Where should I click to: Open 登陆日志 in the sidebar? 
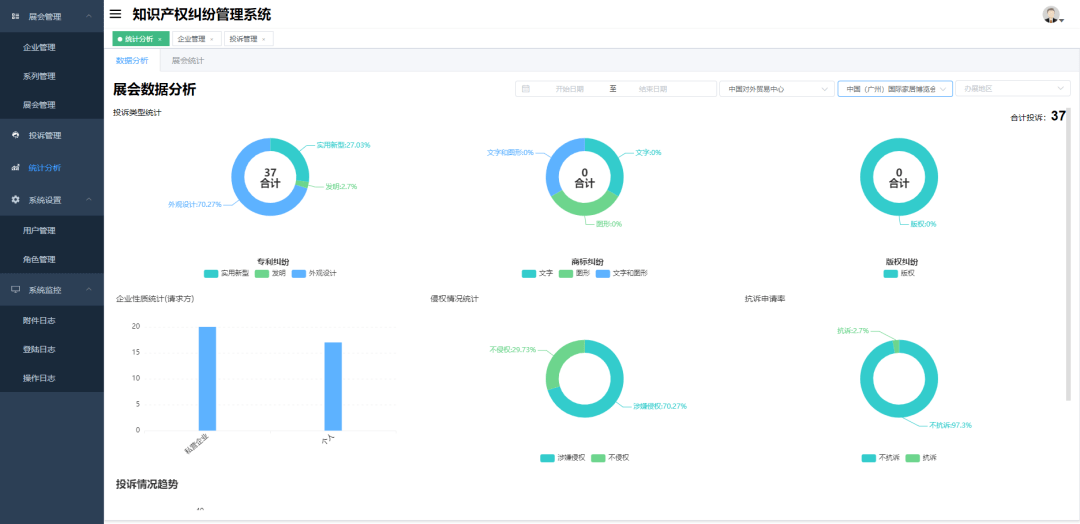(x=39, y=349)
